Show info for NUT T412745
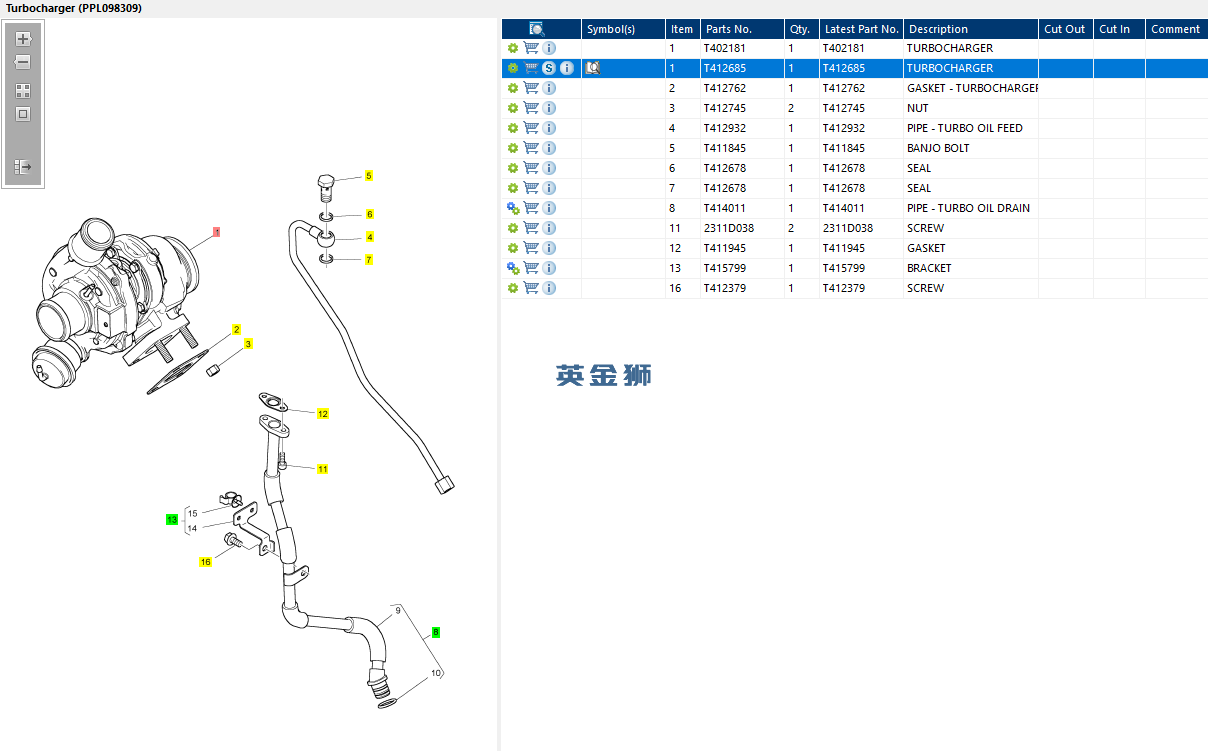Viewport: 1208px width, 751px height. 549,108
